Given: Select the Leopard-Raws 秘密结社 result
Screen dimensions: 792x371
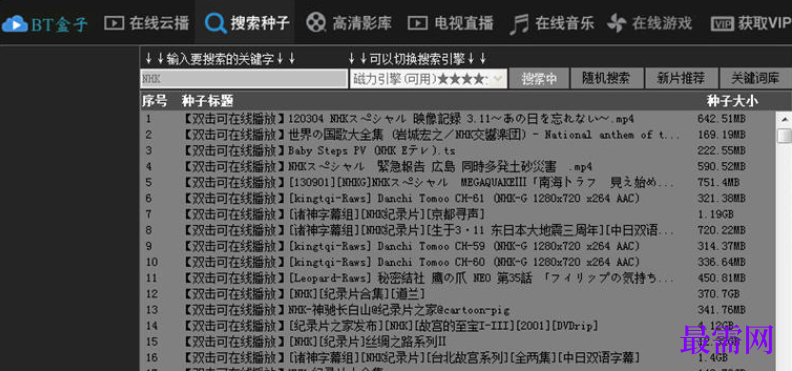Looking at the screenshot, I should (x=458, y=278).
